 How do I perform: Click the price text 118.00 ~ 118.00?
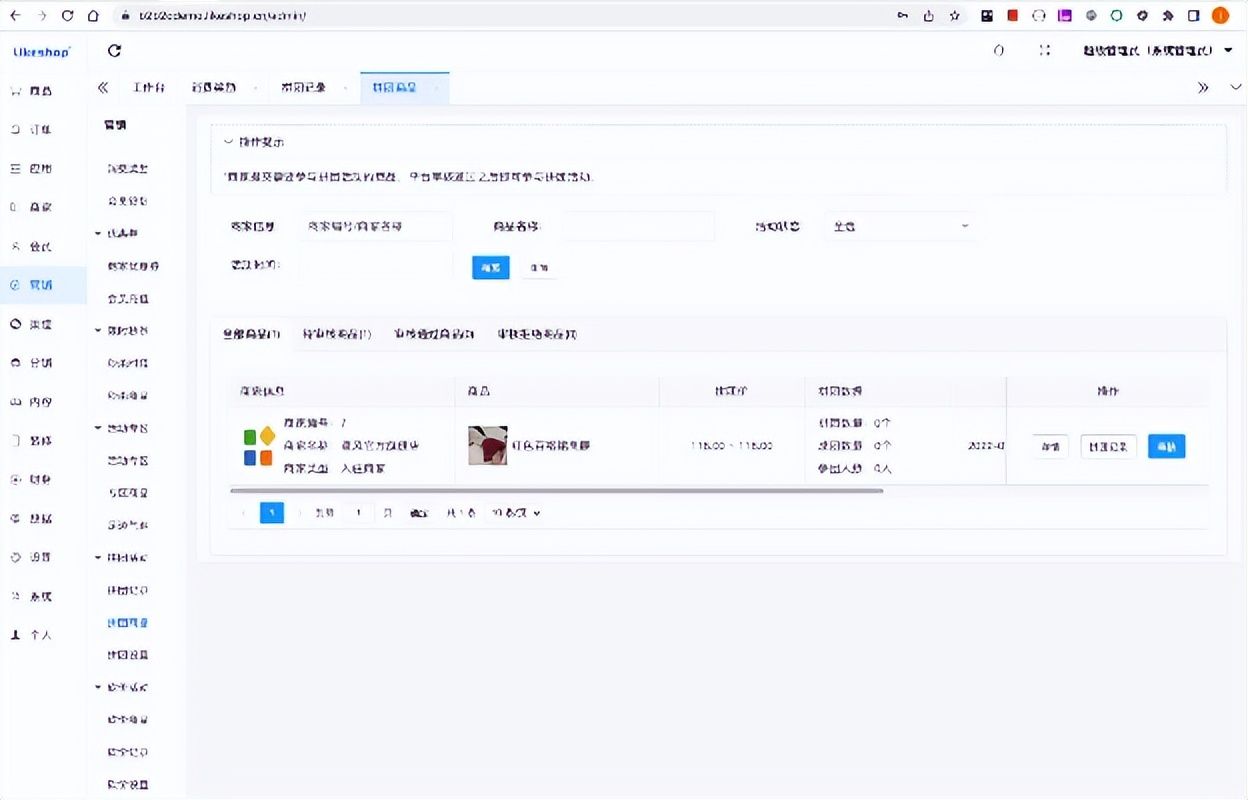(x=731, y=445)
